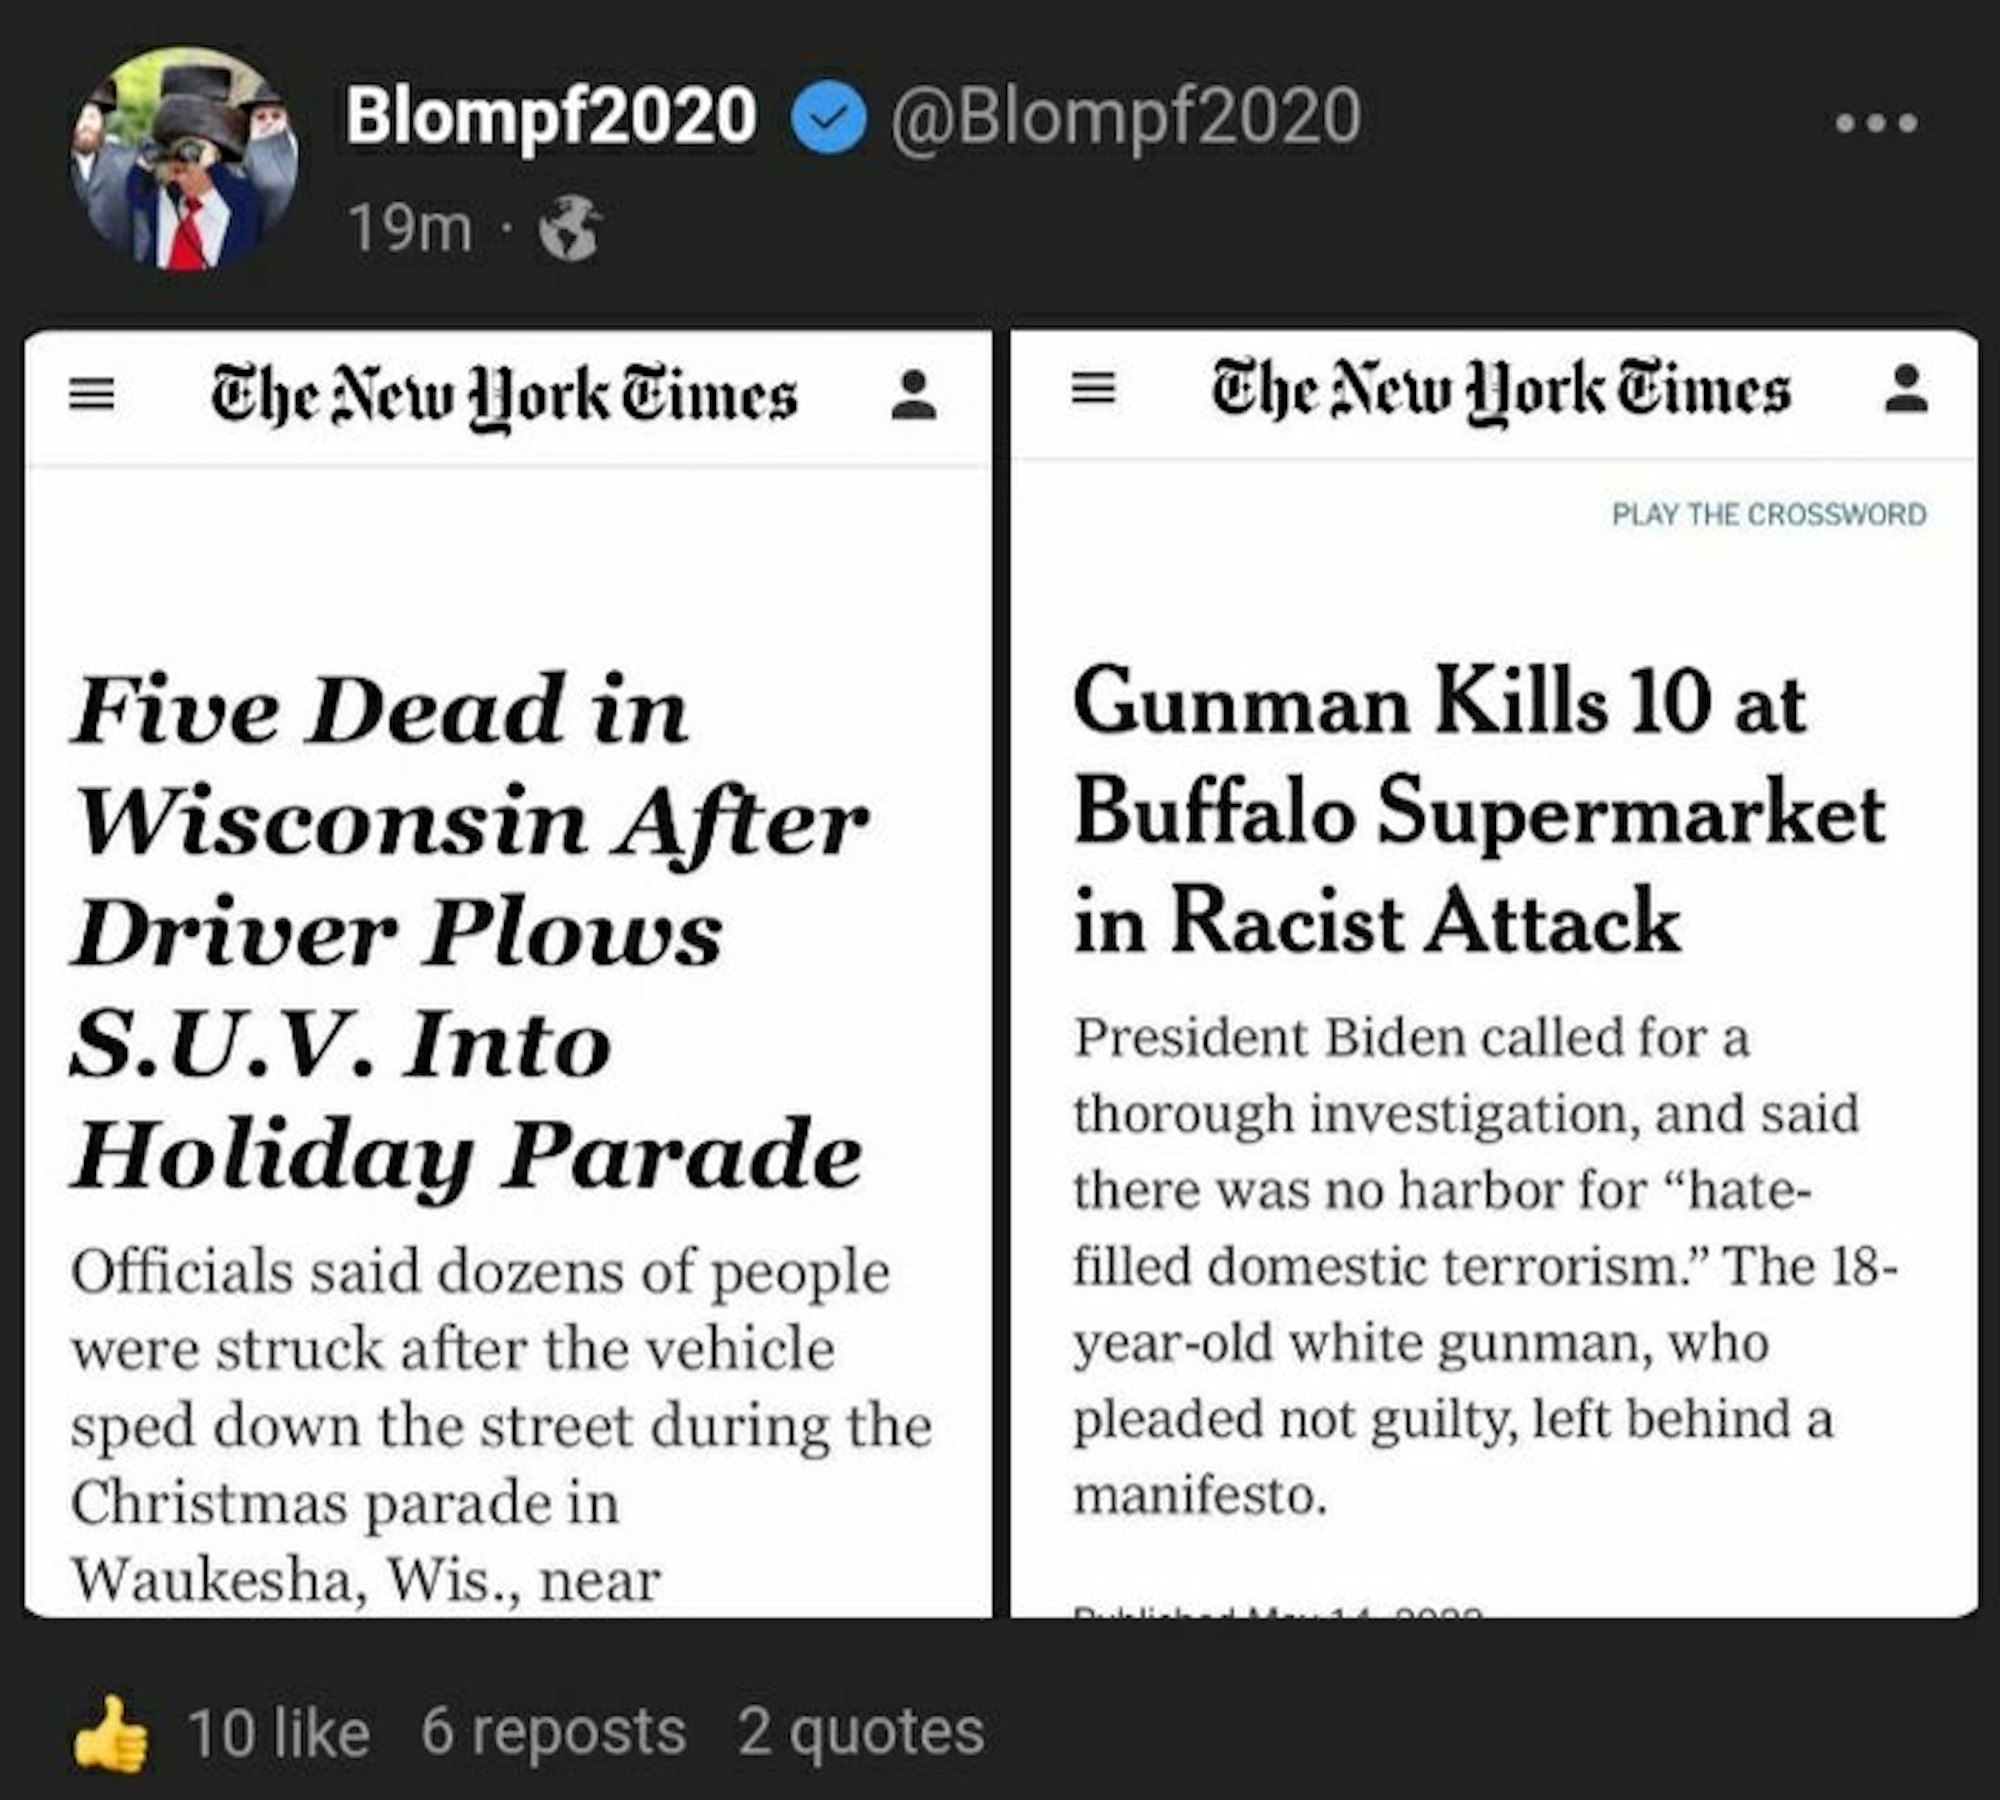This screenshot has height=1800, width=2000.
Task: View the 10 like count
Action: tap(277, 1733)
